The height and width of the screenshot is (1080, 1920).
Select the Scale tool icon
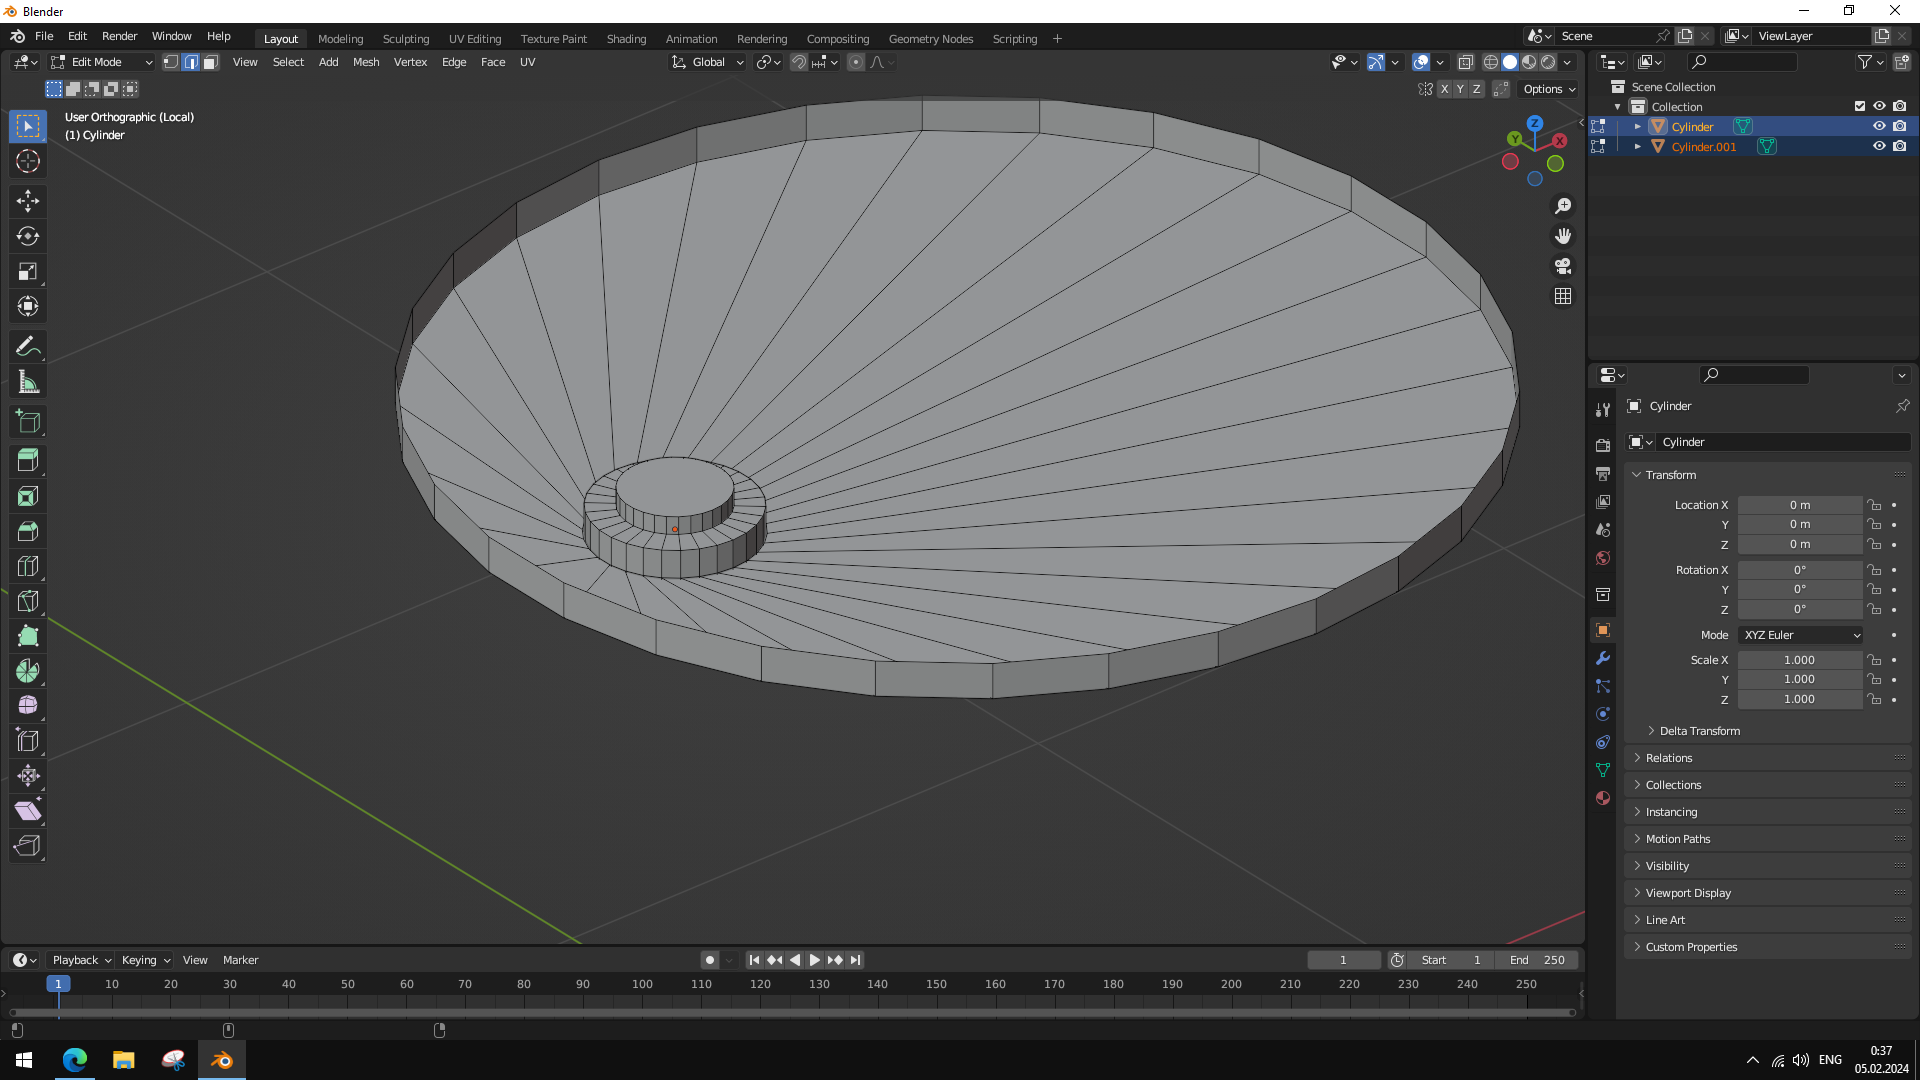[x=29, y=270]
